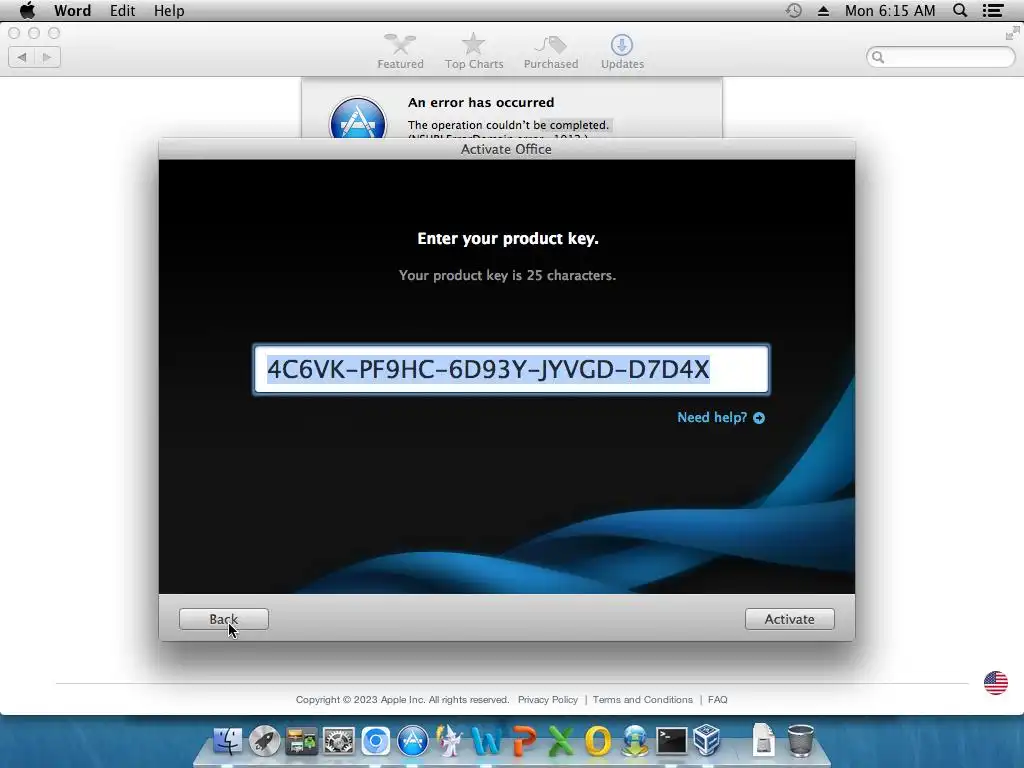Toggle App Store full screen arrows
Image resolution: width=1024 pixels, height=768 pixels.
1012,33
